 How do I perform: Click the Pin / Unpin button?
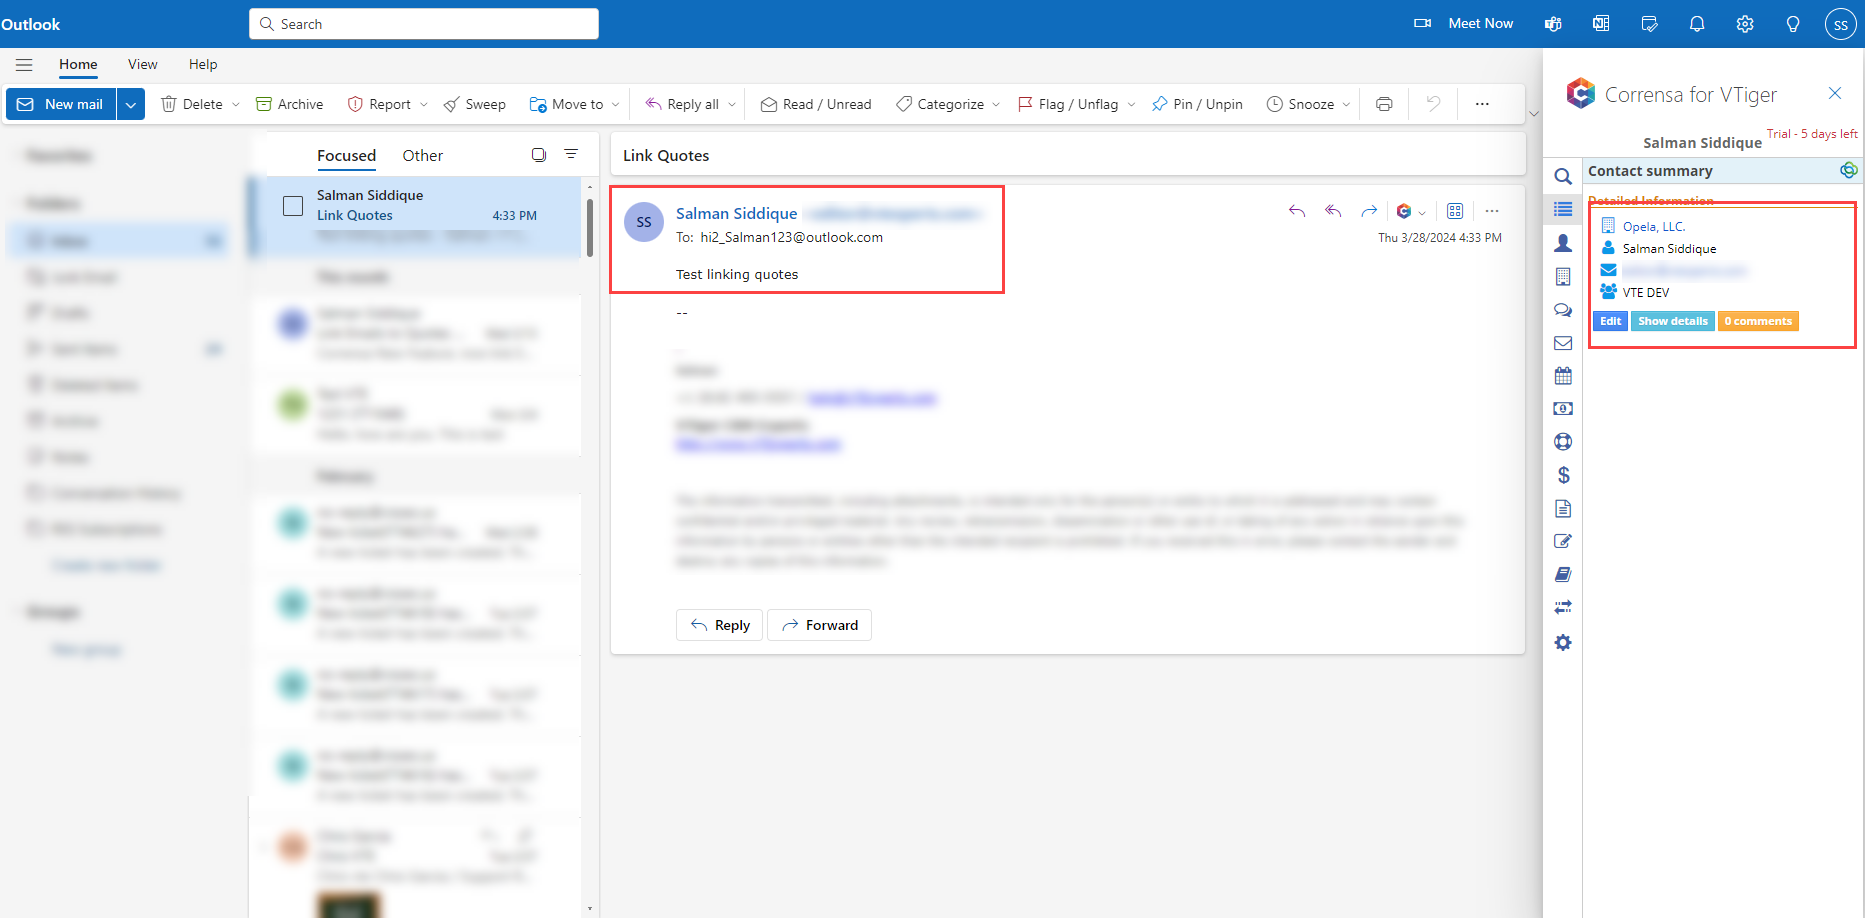pos(1197,104)
